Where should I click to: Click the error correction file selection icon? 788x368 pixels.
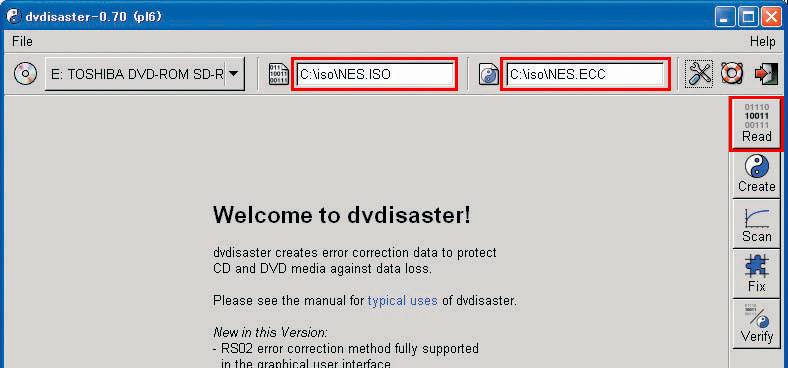[x=488, y=75]
